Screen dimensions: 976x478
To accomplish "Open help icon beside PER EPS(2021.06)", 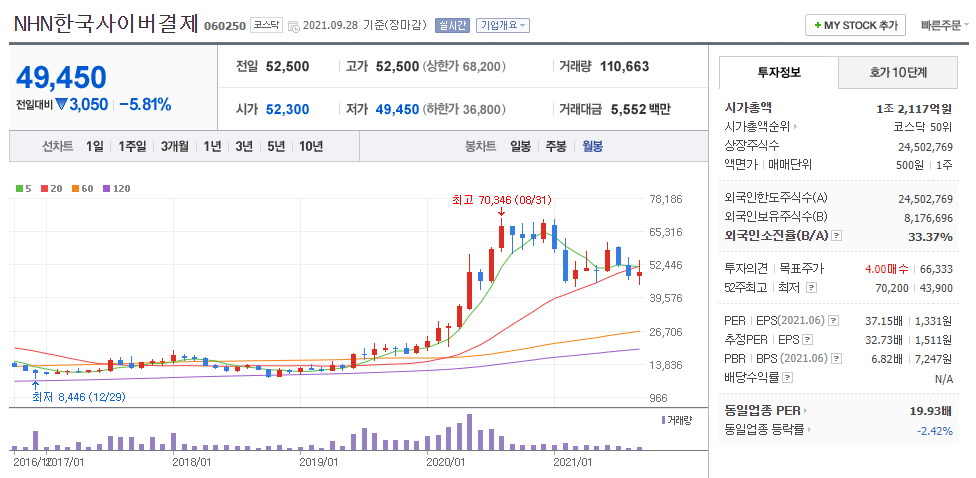I will pos(834,321).
